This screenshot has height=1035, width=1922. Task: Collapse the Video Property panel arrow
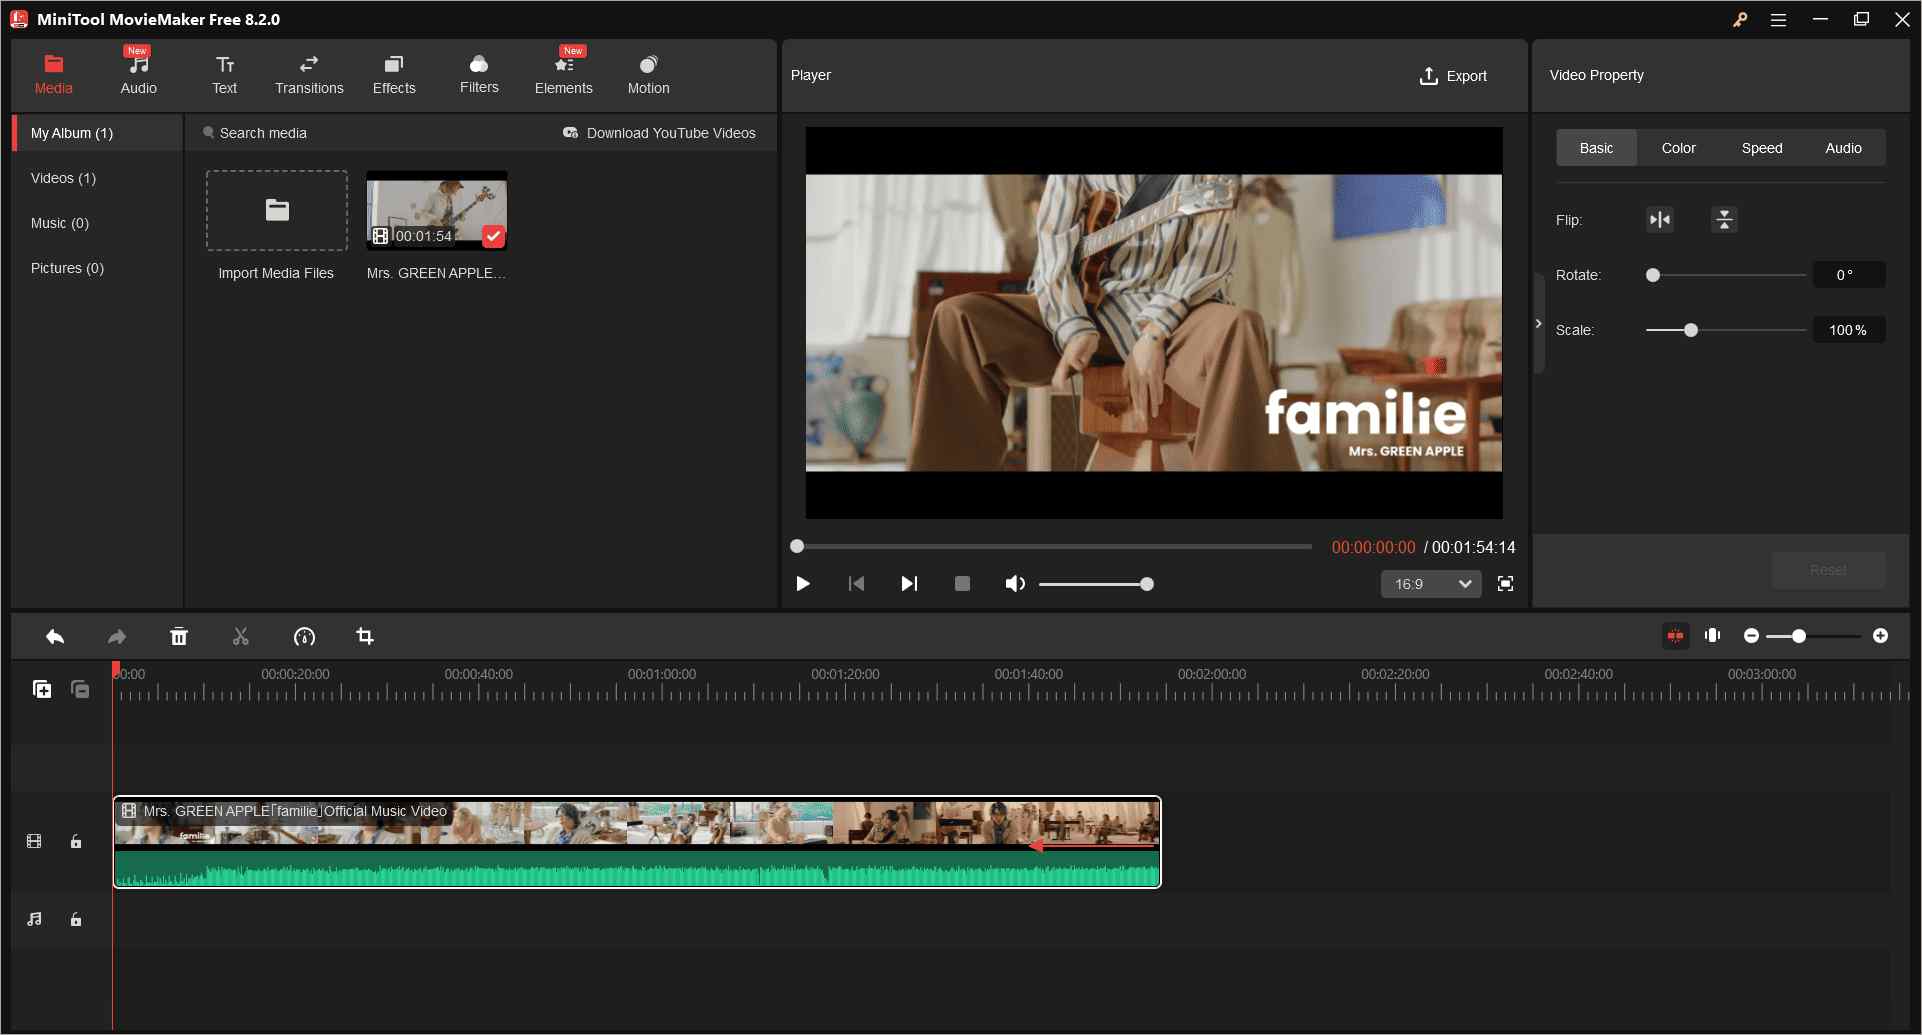(1539, 323)
